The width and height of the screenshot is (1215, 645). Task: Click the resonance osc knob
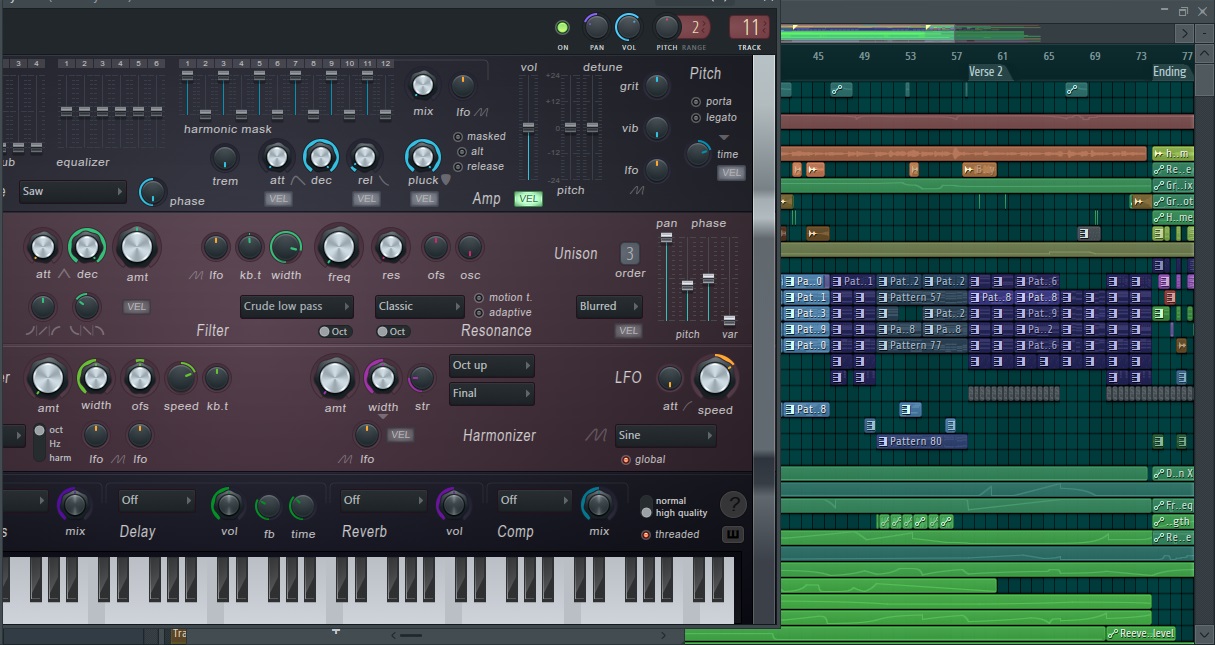coord(469,246)
